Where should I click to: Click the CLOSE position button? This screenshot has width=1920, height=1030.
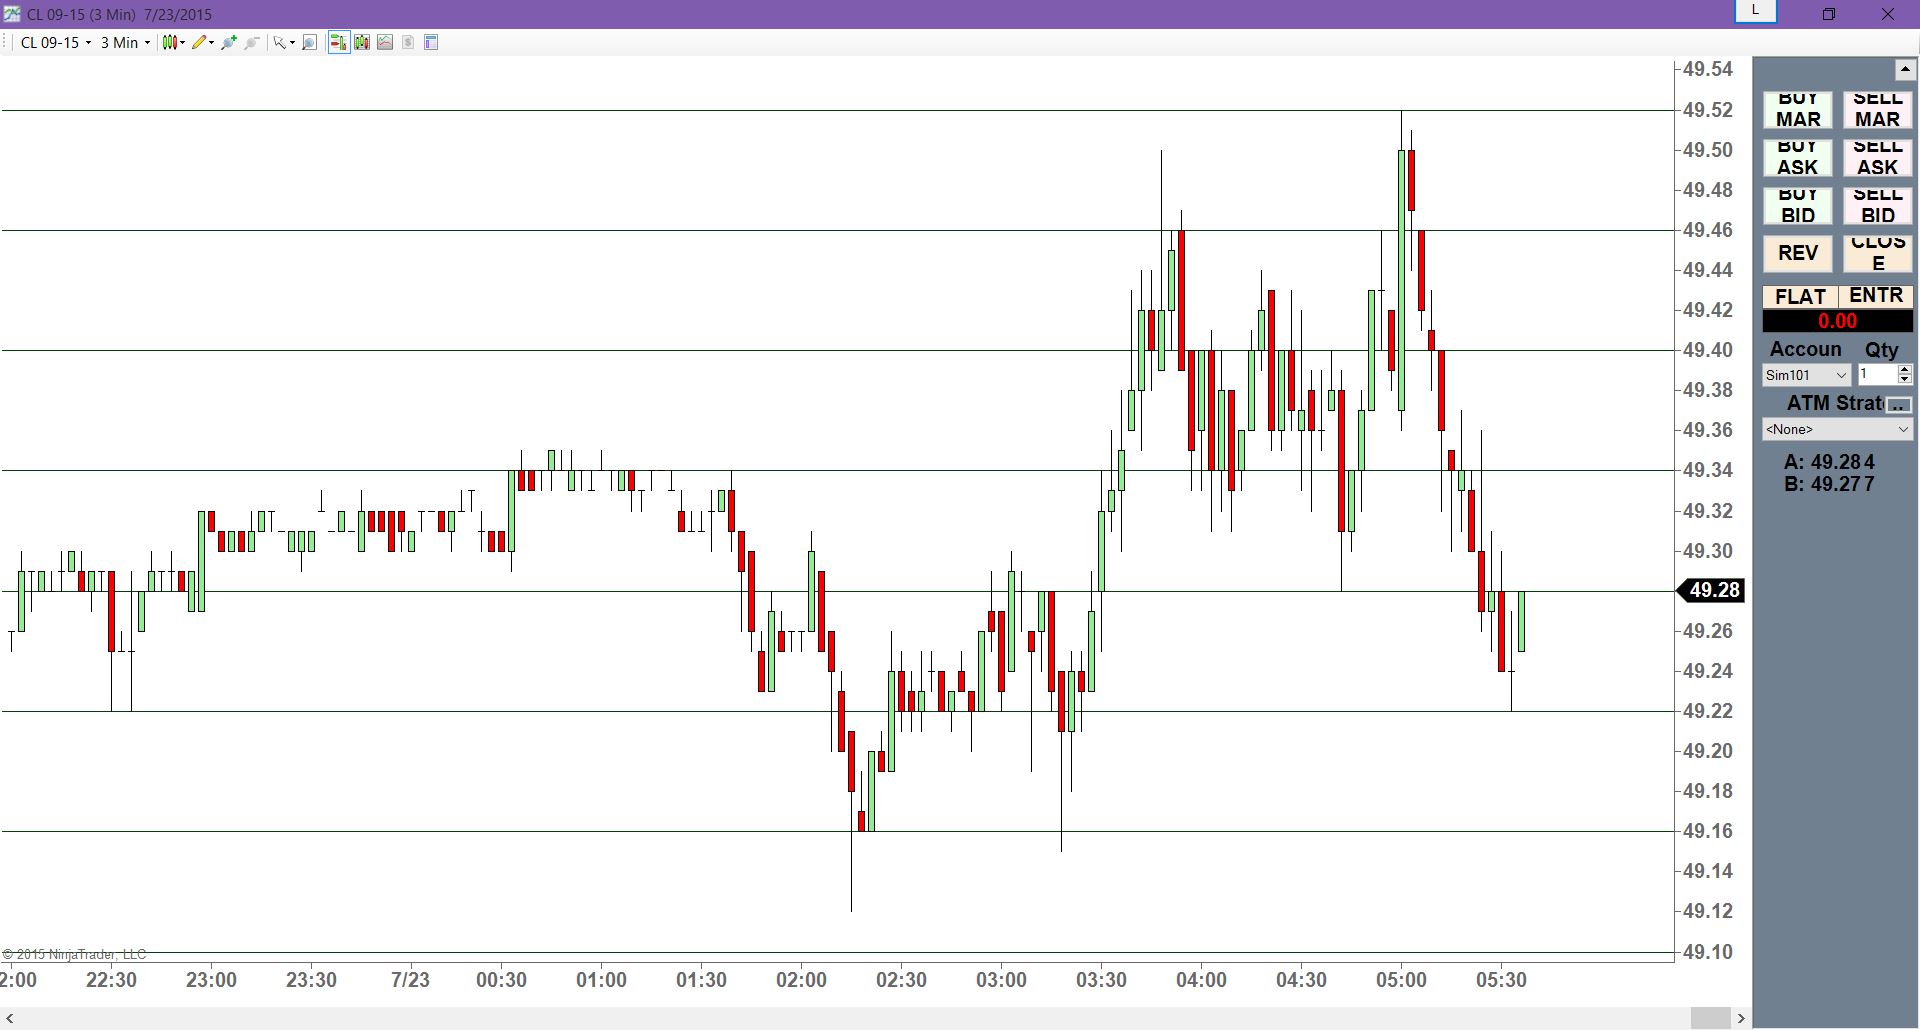1877,254
